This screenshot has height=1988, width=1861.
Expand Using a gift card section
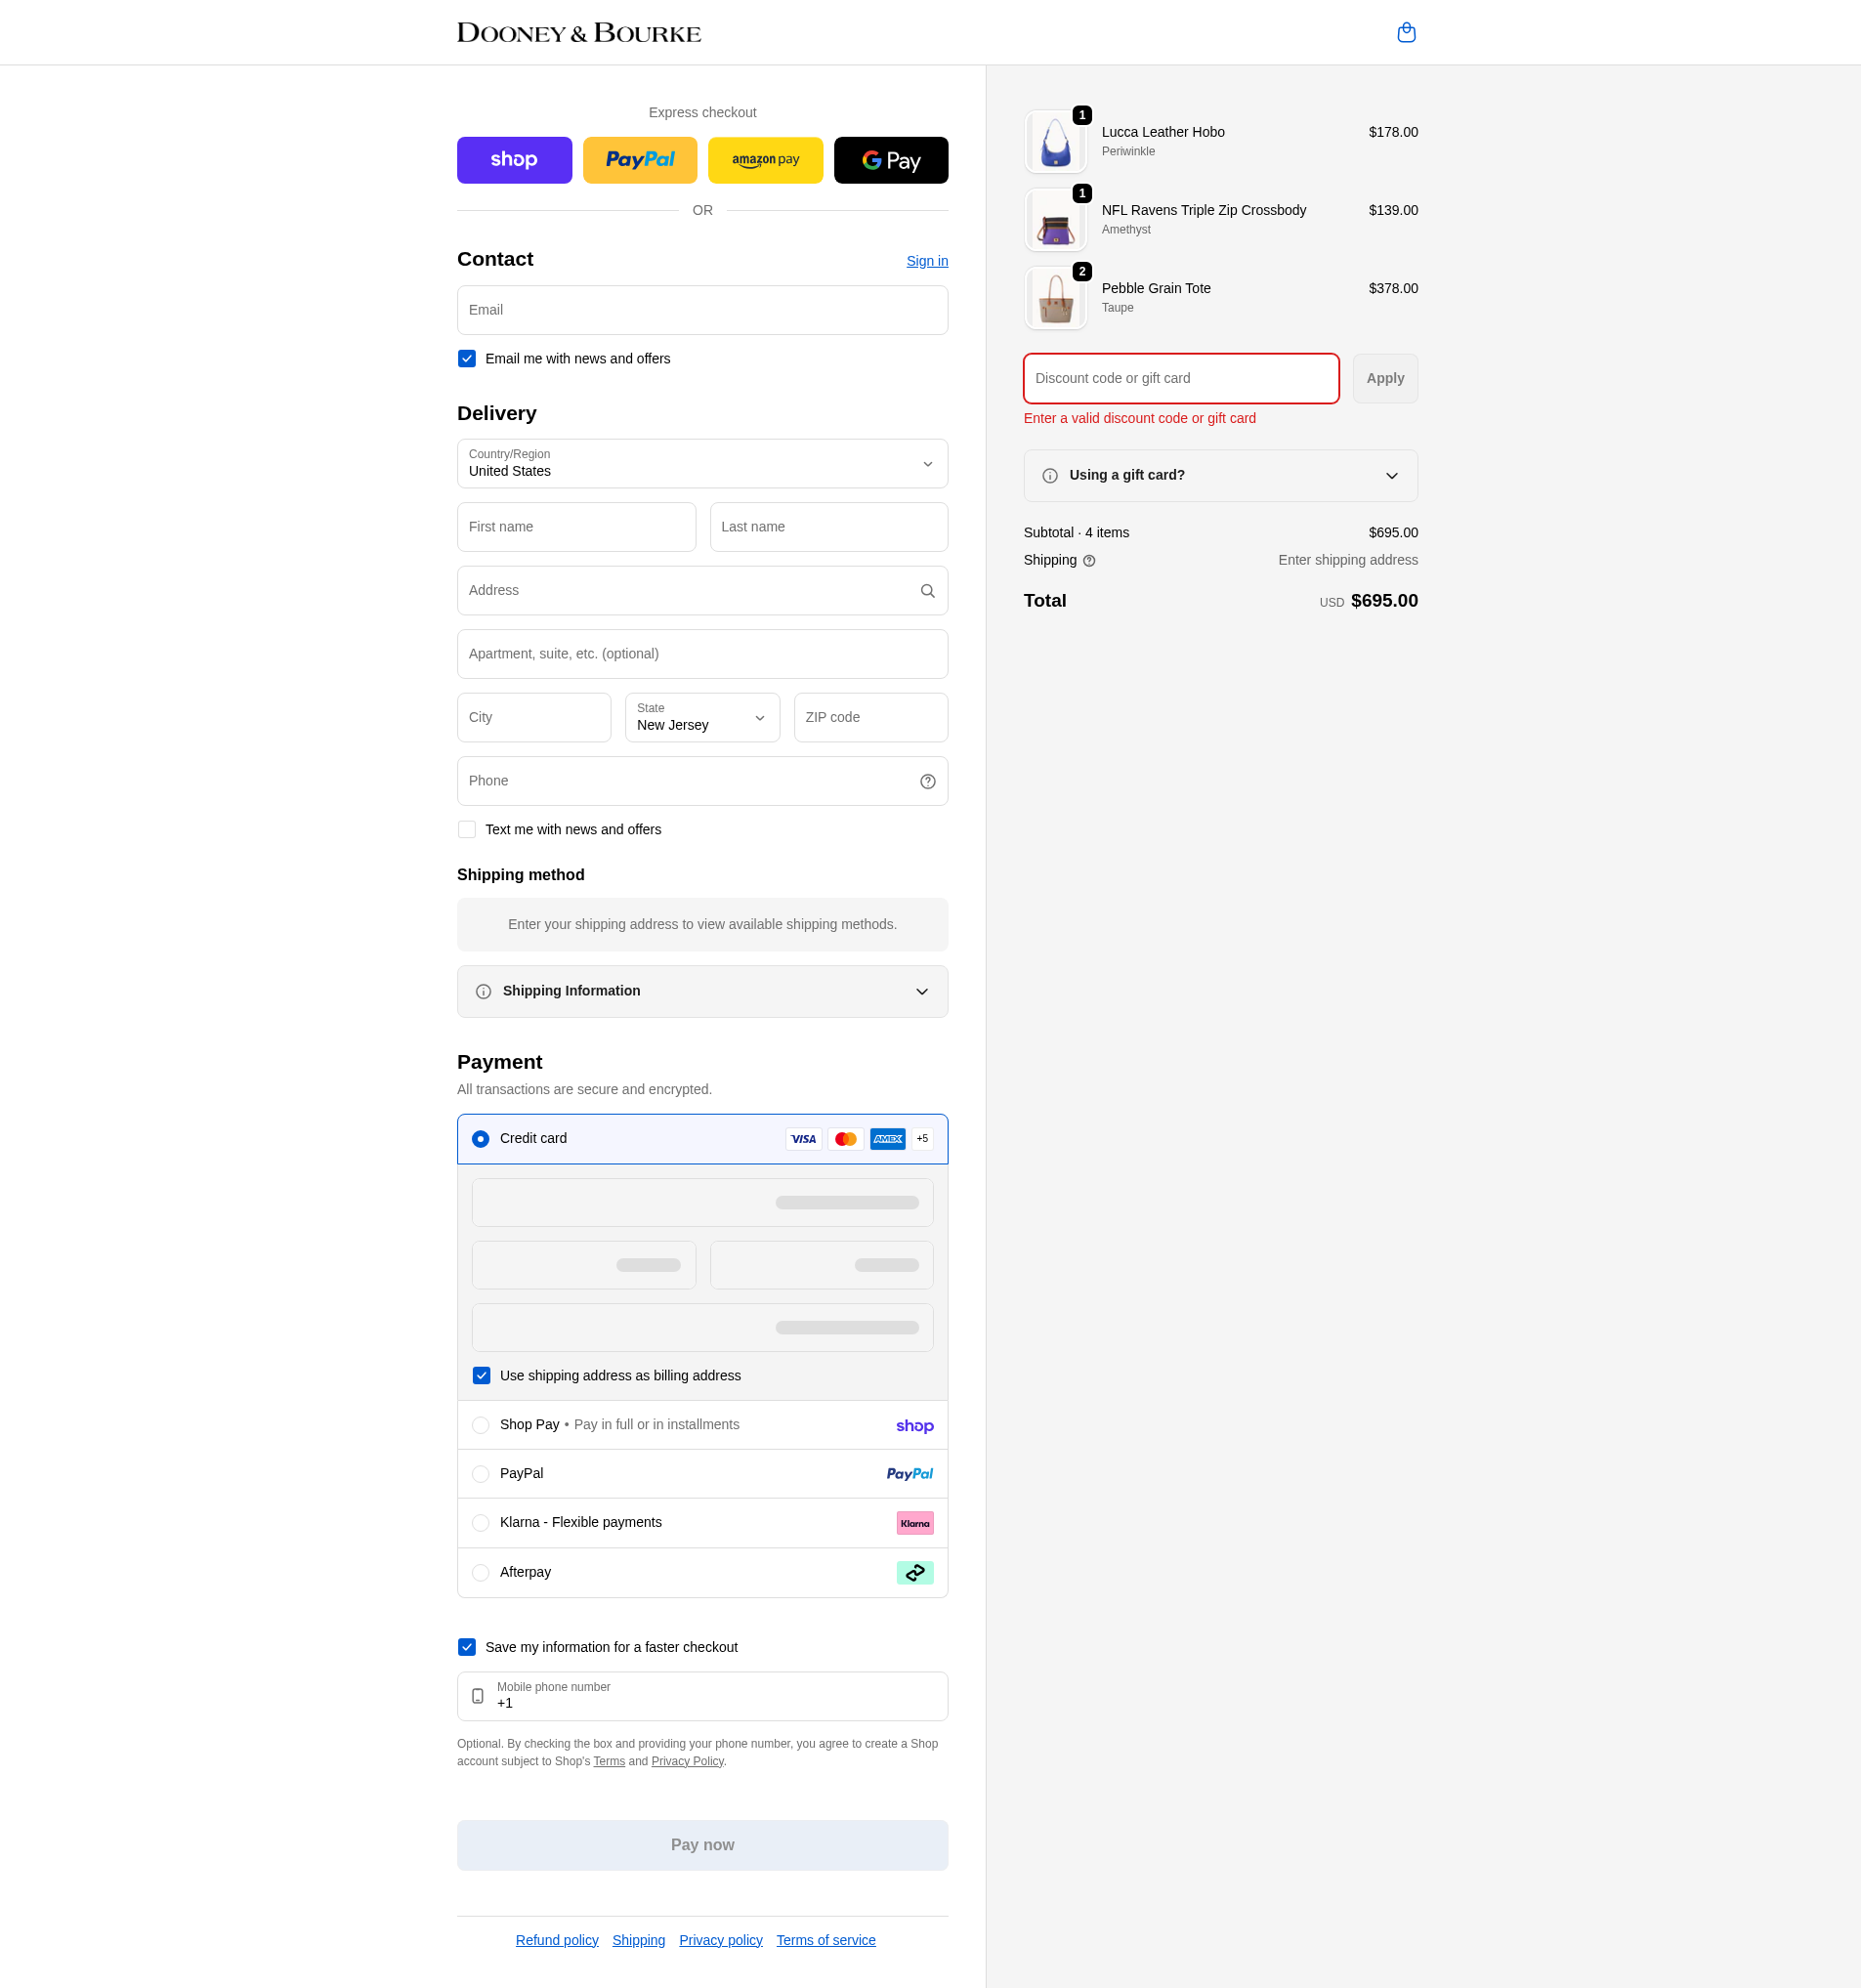1220,476
